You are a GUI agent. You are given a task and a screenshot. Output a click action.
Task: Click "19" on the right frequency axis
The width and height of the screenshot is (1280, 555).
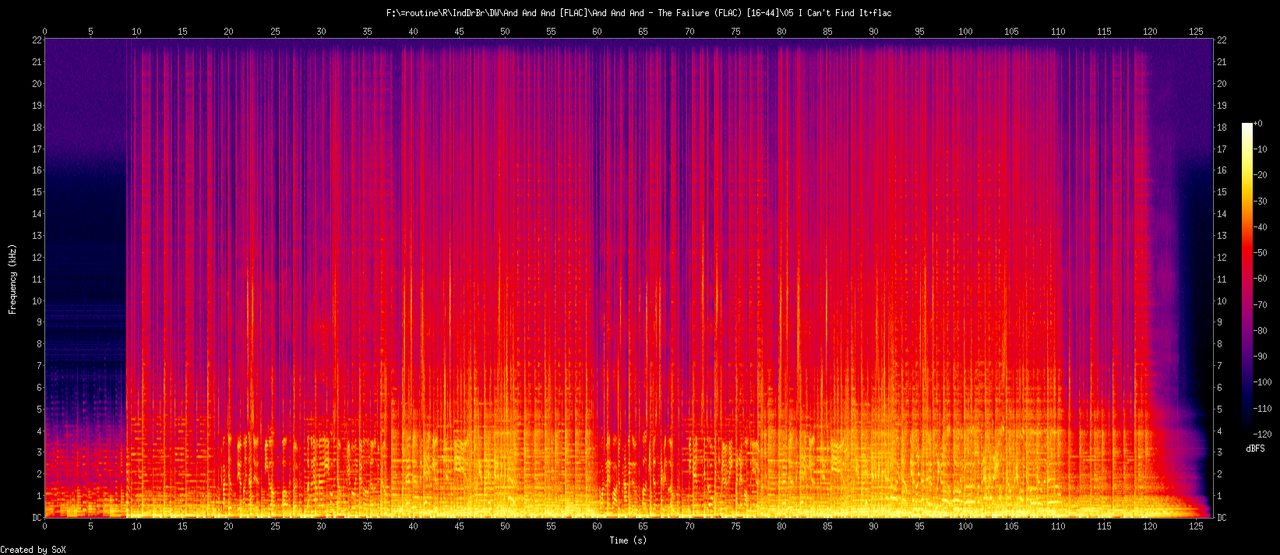[x=1222, y=104]
